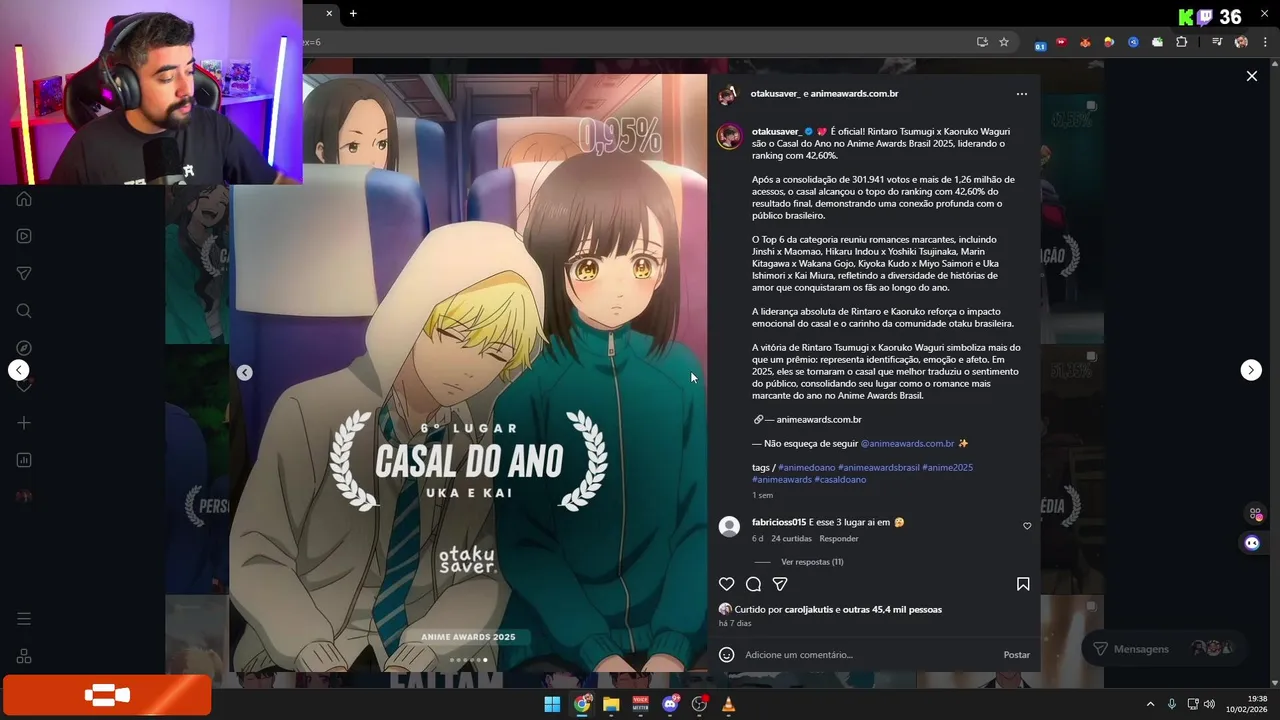Close the post overlay X
Screen dimensions: 1280x720
click(1251, 76)
